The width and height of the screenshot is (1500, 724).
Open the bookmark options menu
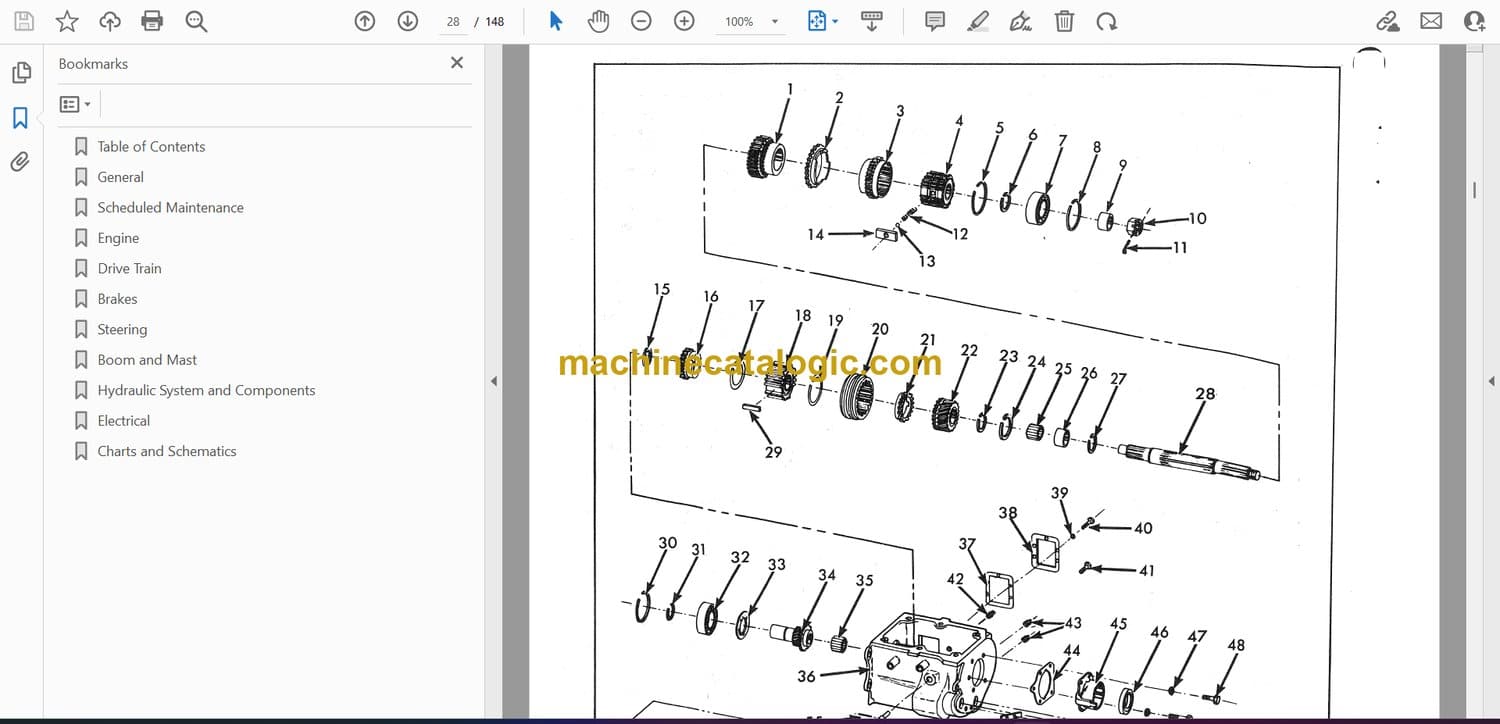[x=75, y=104]
